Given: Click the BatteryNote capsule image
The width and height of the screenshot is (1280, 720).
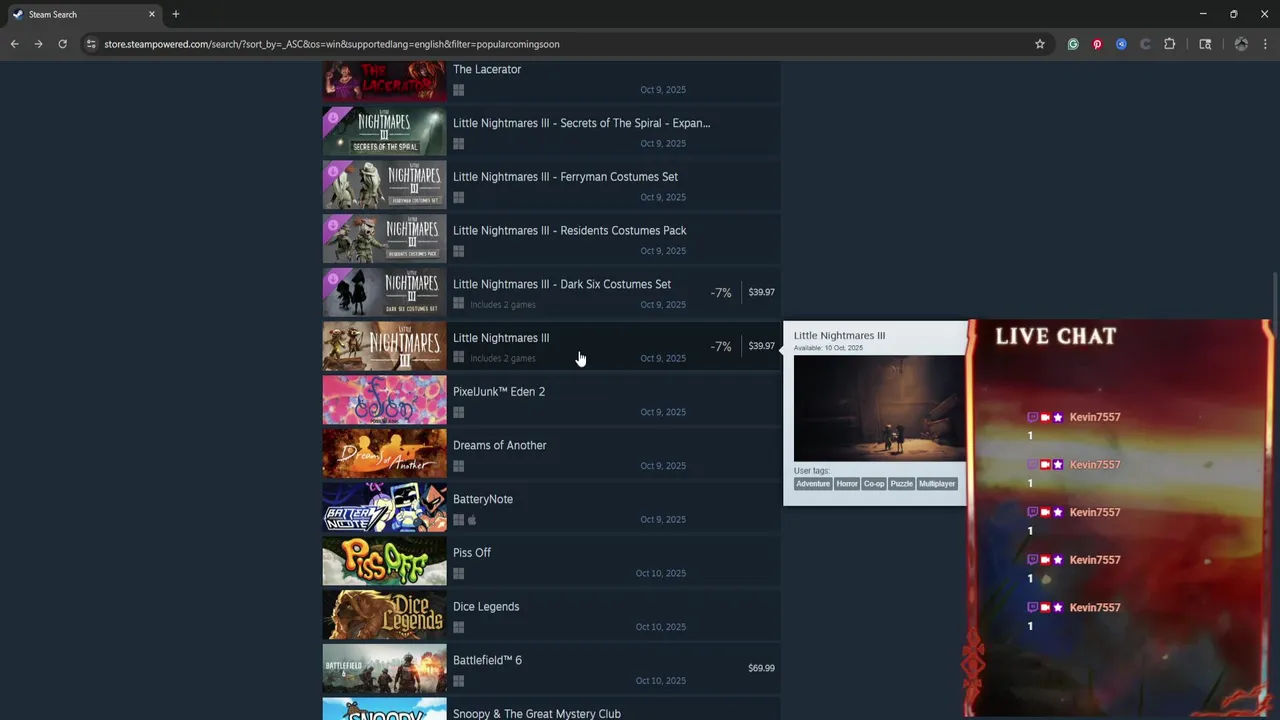Looking at the screenshot, I should coord(384,508).
